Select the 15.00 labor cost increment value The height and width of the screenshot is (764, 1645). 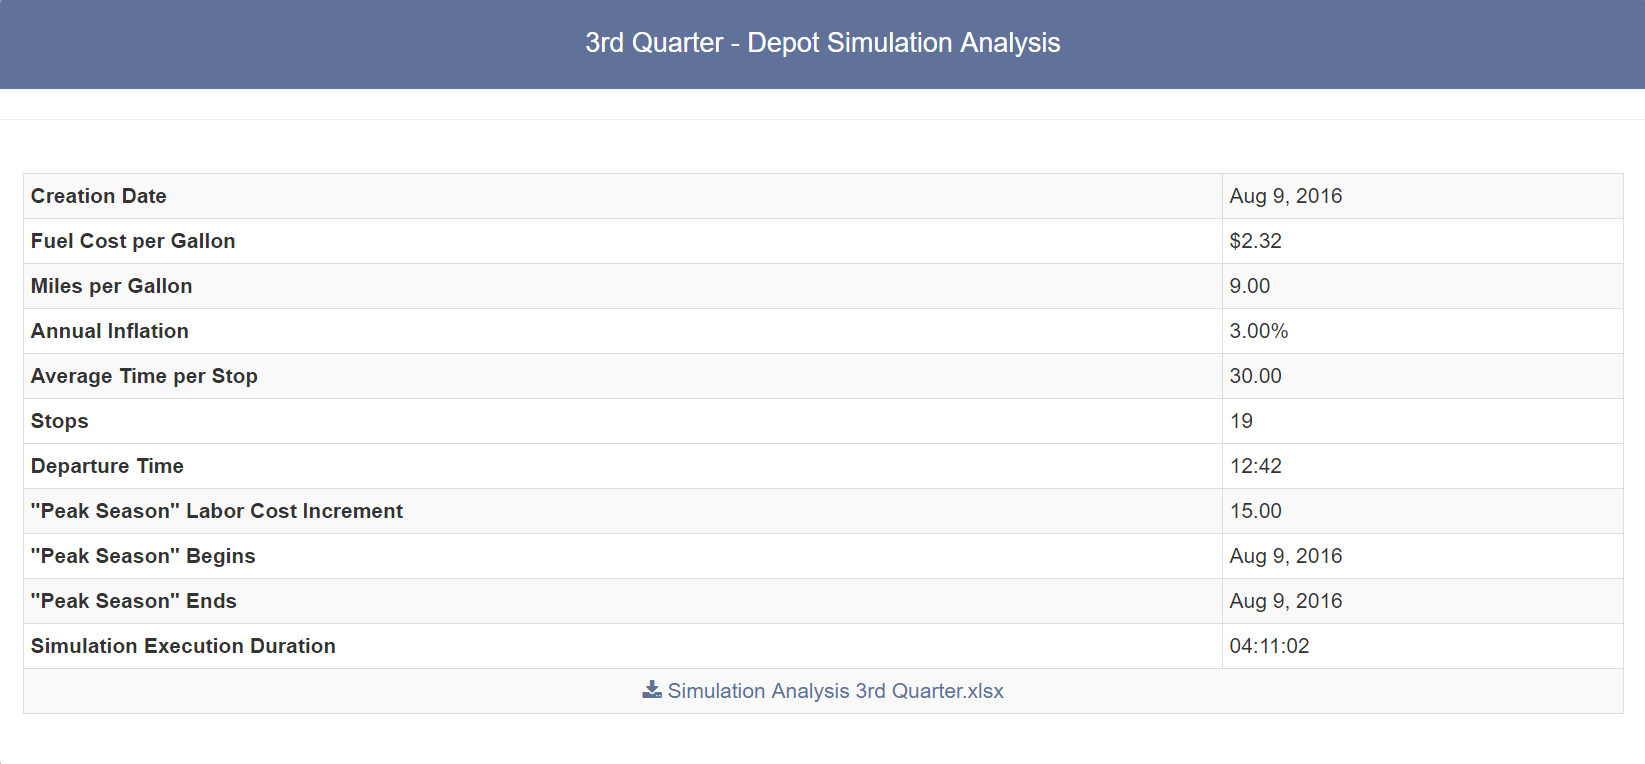click(x=1256, y=511)
